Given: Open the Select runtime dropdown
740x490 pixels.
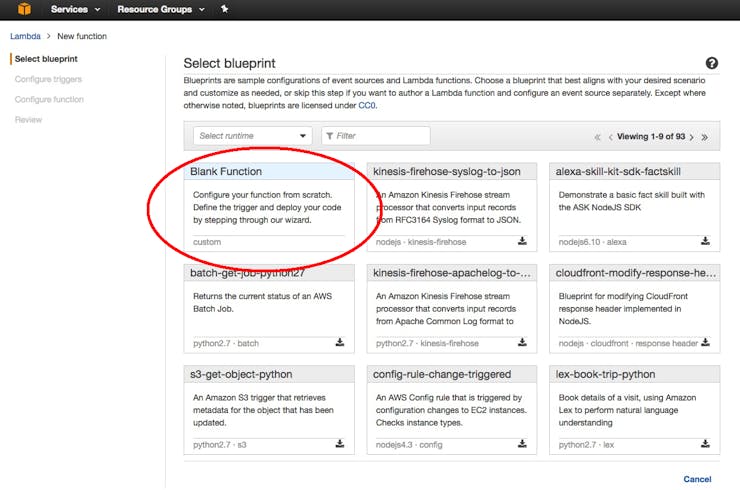Looking at the screenshot, I should 252,136.
